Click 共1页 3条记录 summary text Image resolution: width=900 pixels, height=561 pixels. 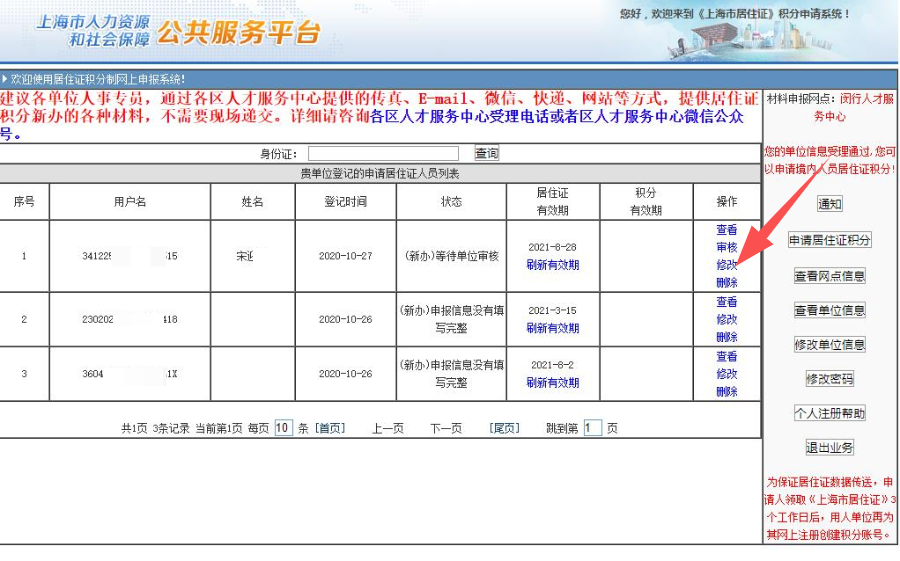click(x=156, y=428)
